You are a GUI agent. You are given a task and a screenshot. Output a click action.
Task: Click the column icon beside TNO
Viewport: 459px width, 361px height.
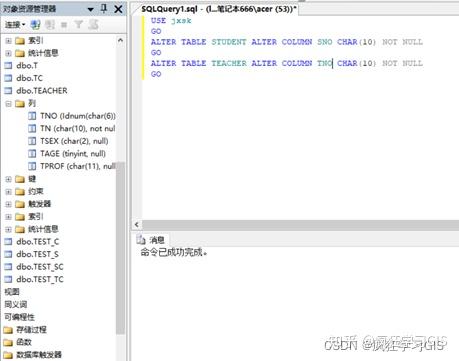[32, 116]
